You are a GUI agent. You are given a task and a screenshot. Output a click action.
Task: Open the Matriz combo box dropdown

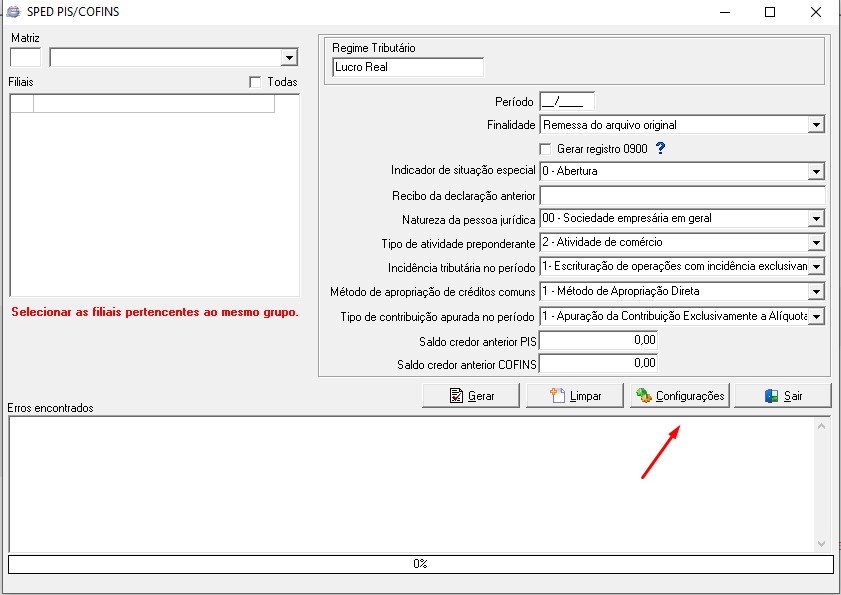coord(289,57)
